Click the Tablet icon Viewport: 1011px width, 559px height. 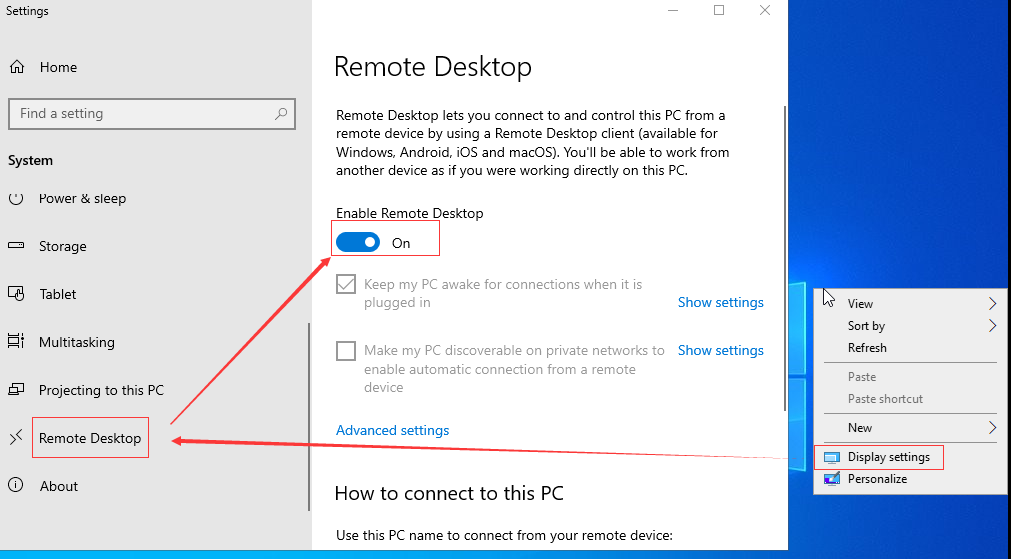pos(16,294)
